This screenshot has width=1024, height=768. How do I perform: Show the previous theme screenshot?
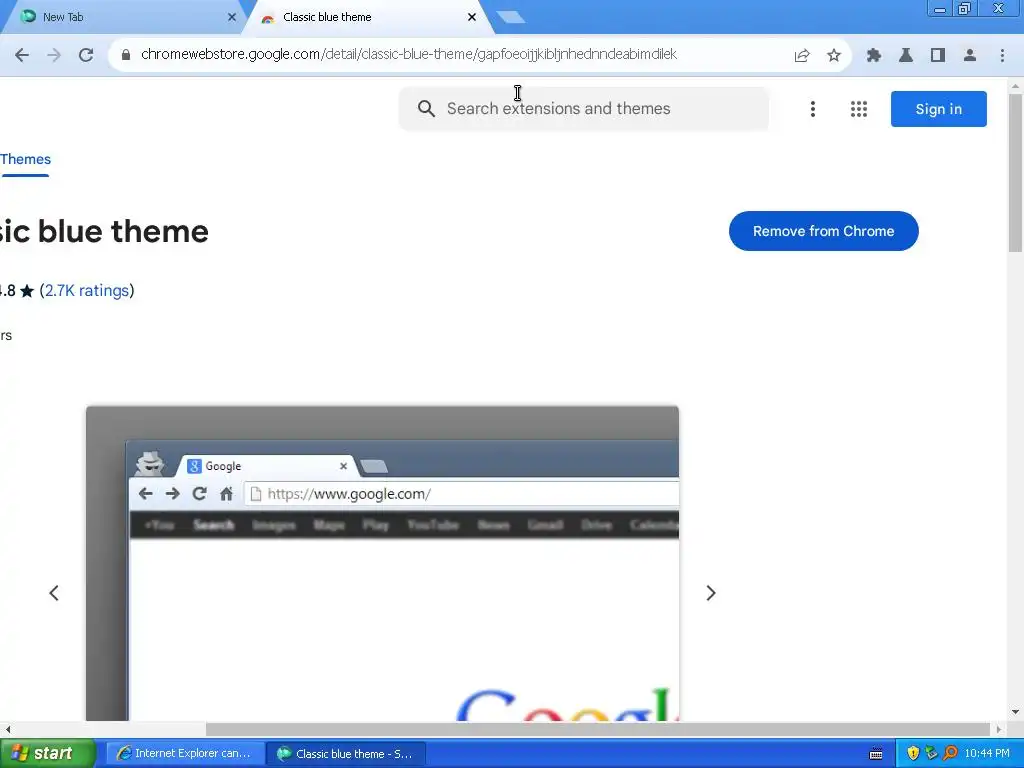(54, 593)
